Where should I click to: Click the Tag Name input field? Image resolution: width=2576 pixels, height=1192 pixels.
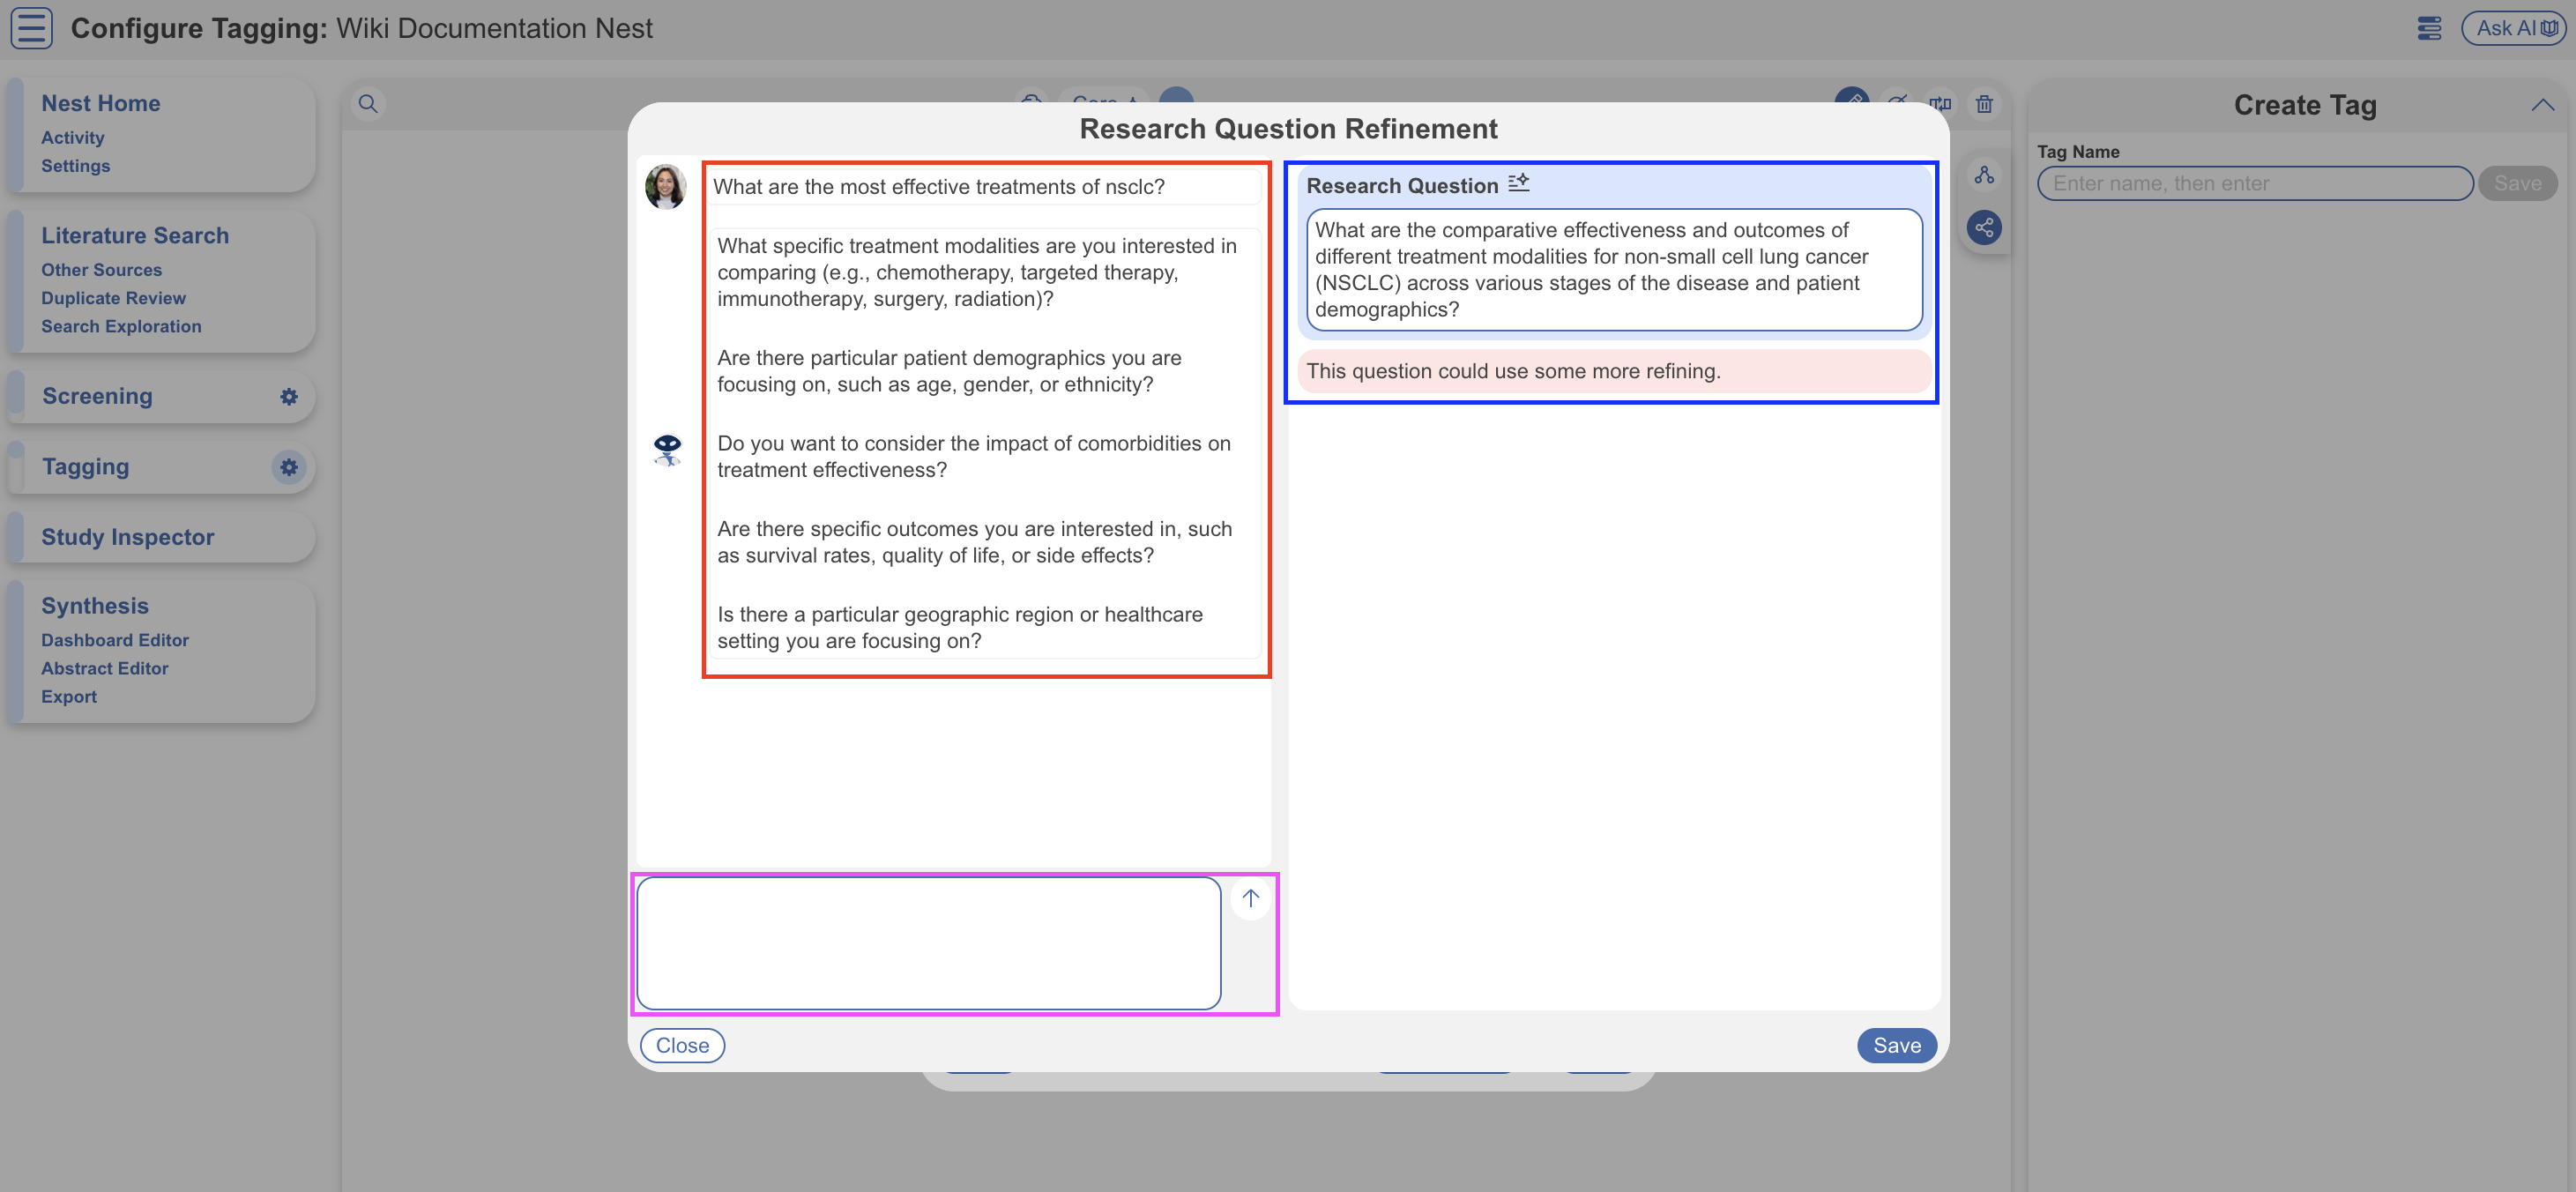click(x=2254, y=184)
